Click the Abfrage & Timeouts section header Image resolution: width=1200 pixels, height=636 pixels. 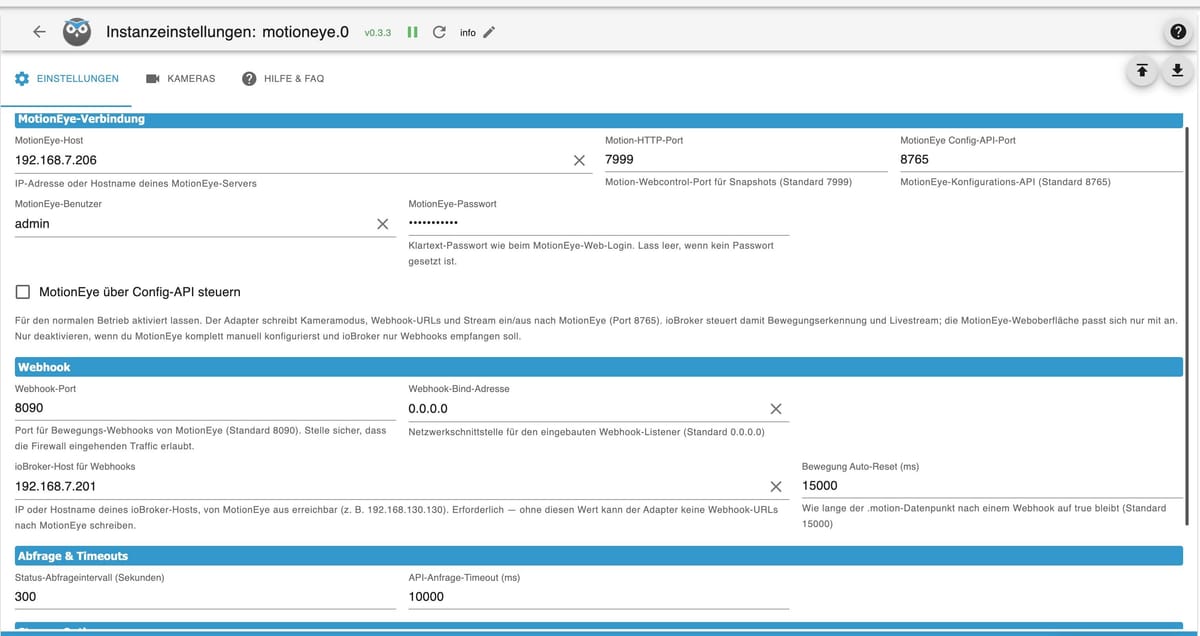coord(599,555)
